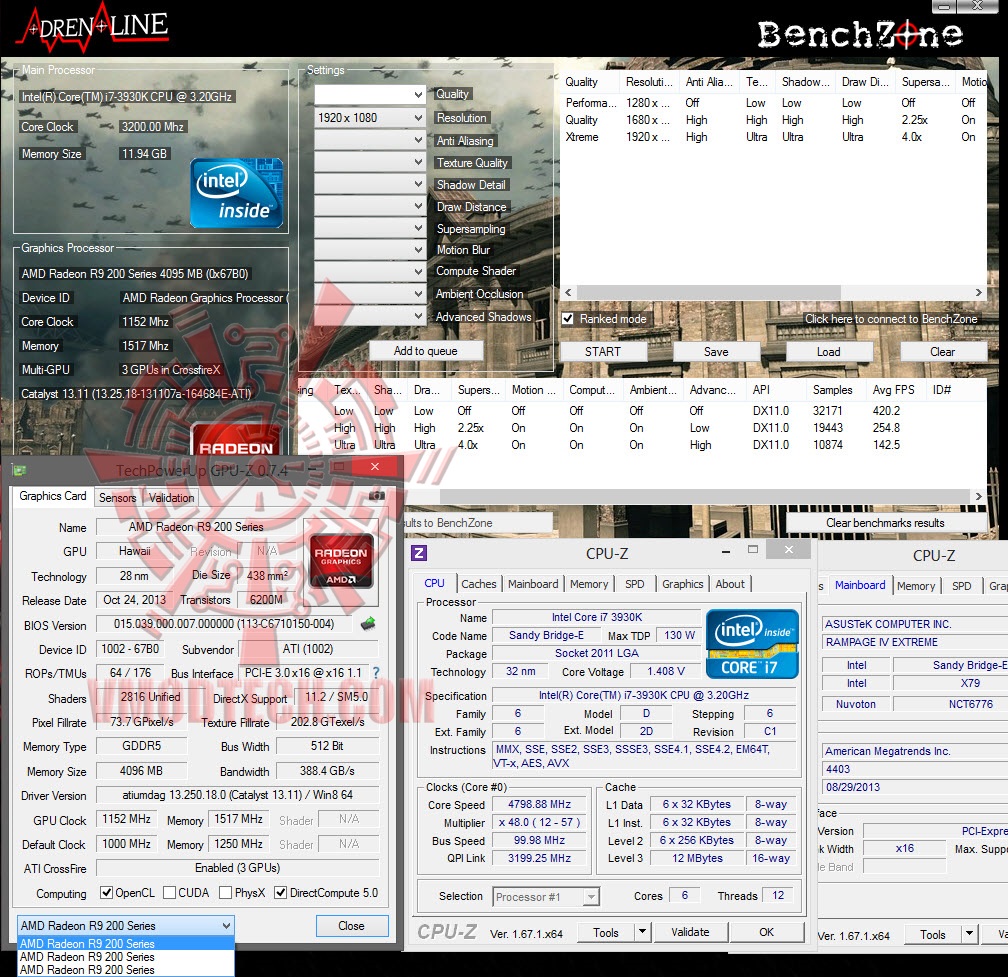Click the BenchZone logo at top right
Viewport: 1008px width, 977px height.
860,33
